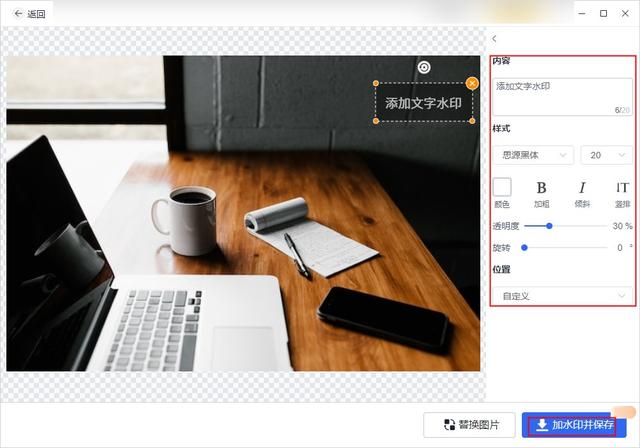
Task: Click the top-right resize handle of watermark box
Action: point(473,83)
